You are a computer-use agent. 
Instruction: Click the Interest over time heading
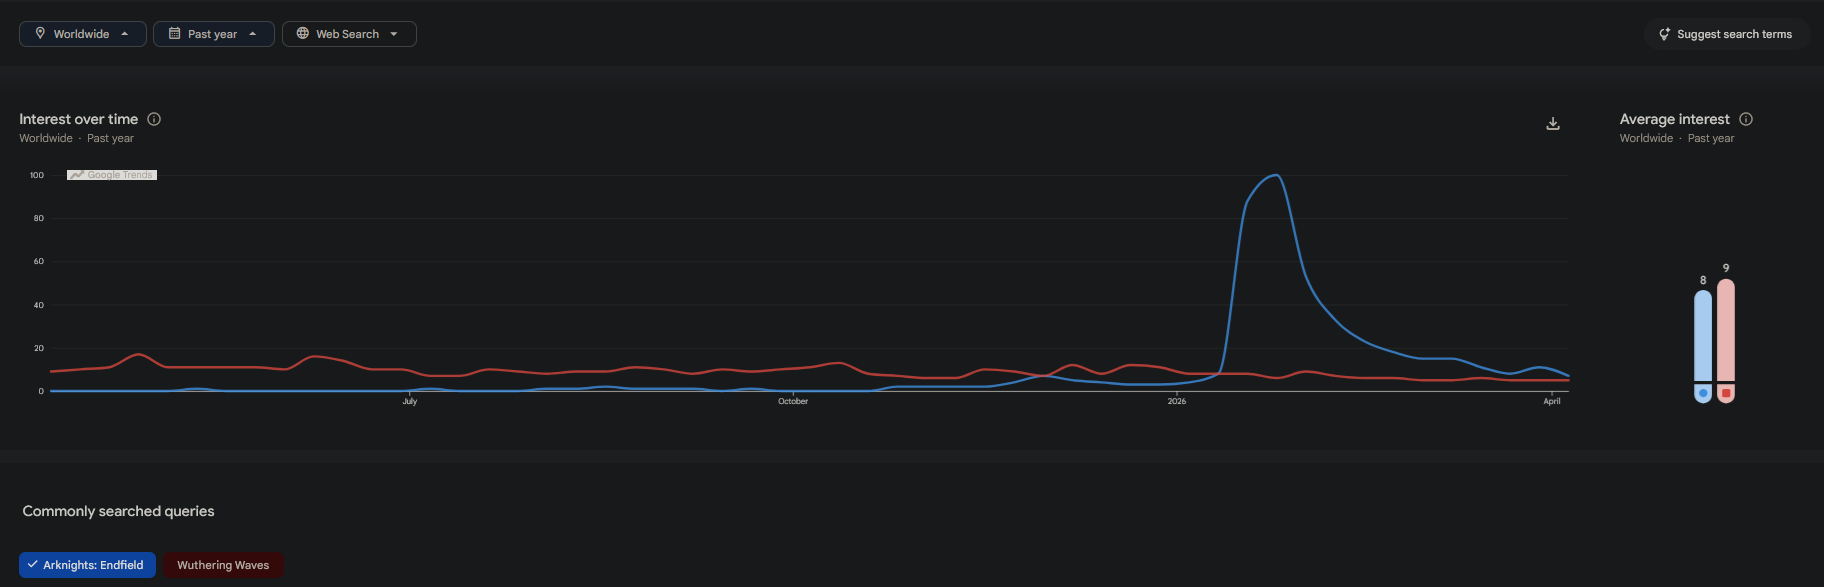[79, 119]
